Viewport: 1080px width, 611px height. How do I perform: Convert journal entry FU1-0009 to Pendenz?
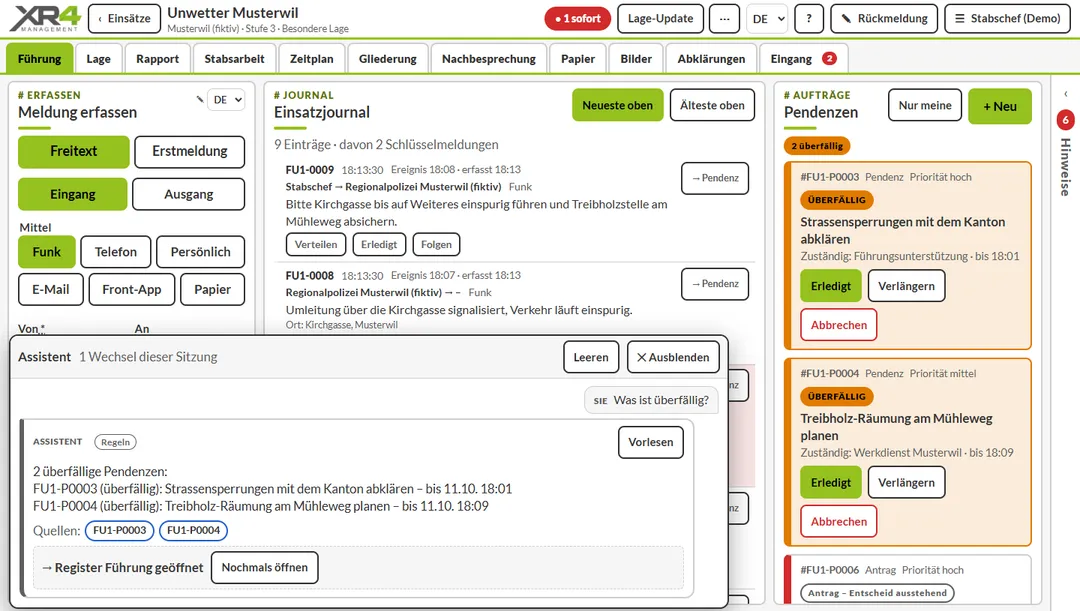click(715, 178)
